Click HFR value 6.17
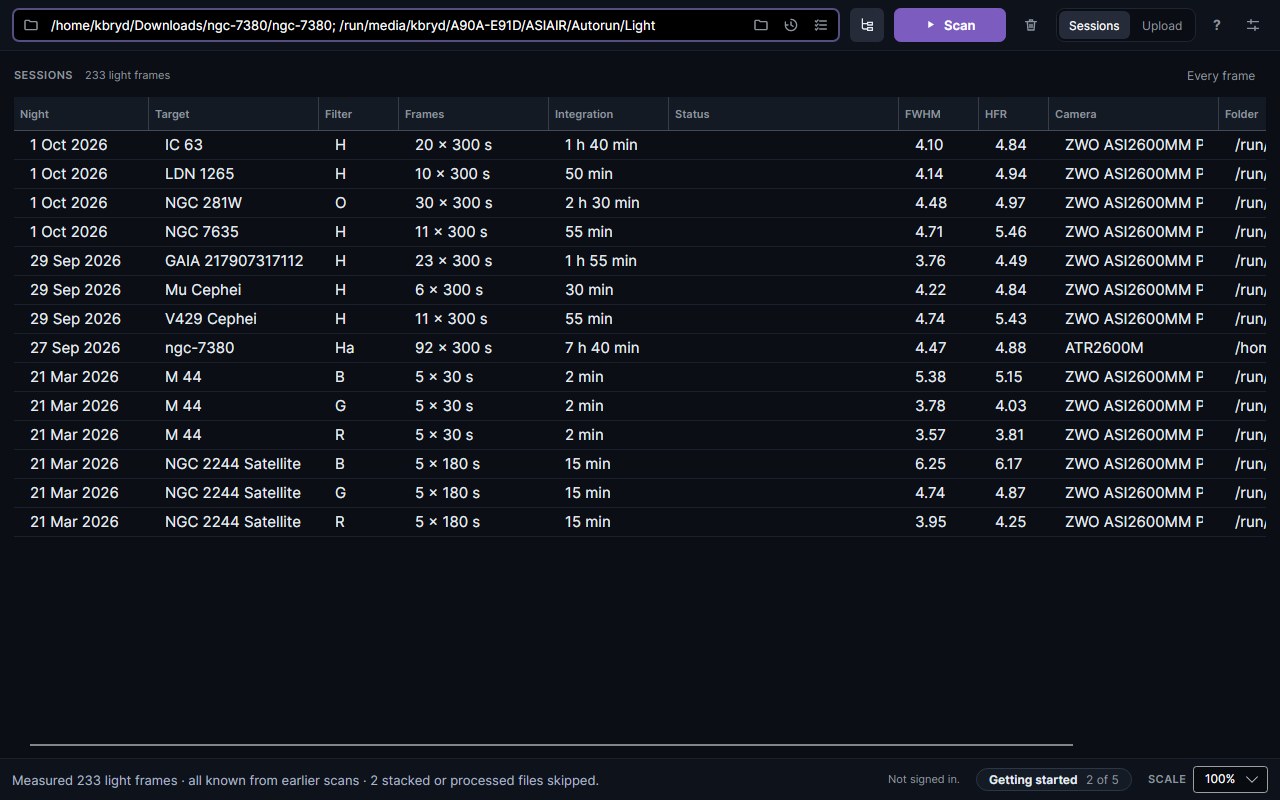The image size is (1280, 800). [x=1010, y=464]
